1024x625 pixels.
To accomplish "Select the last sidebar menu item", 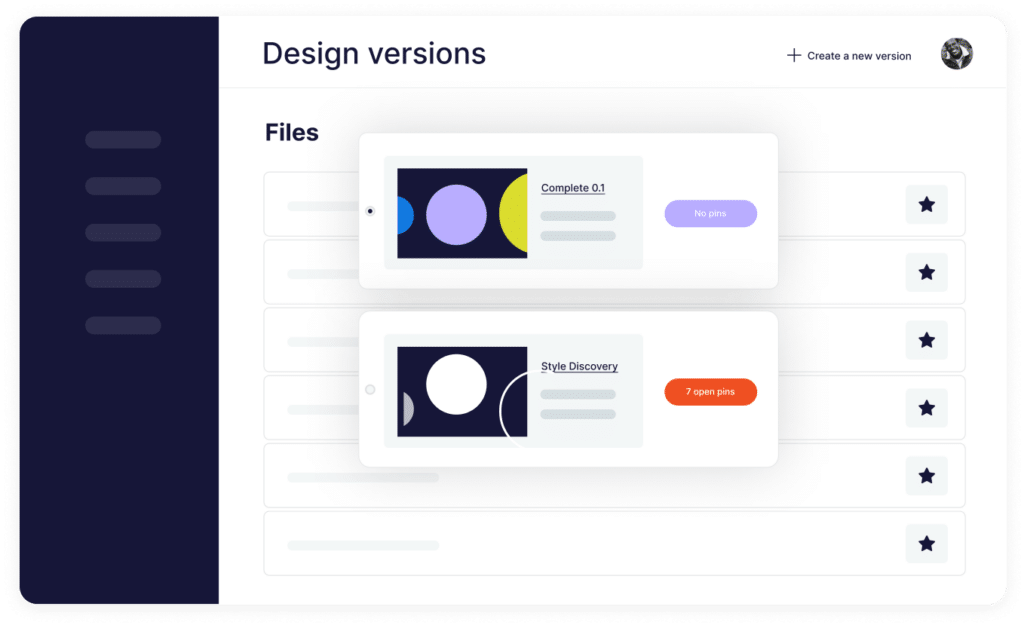I will pos(123,325).
